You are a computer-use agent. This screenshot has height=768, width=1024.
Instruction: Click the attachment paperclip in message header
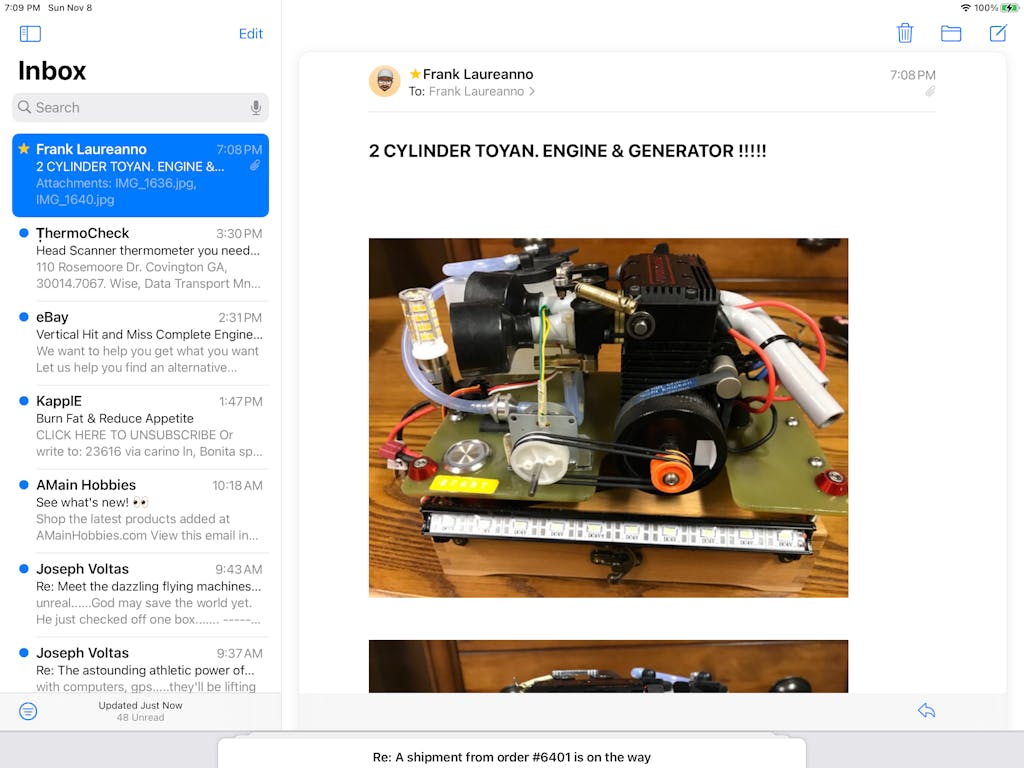coord(930,91)
